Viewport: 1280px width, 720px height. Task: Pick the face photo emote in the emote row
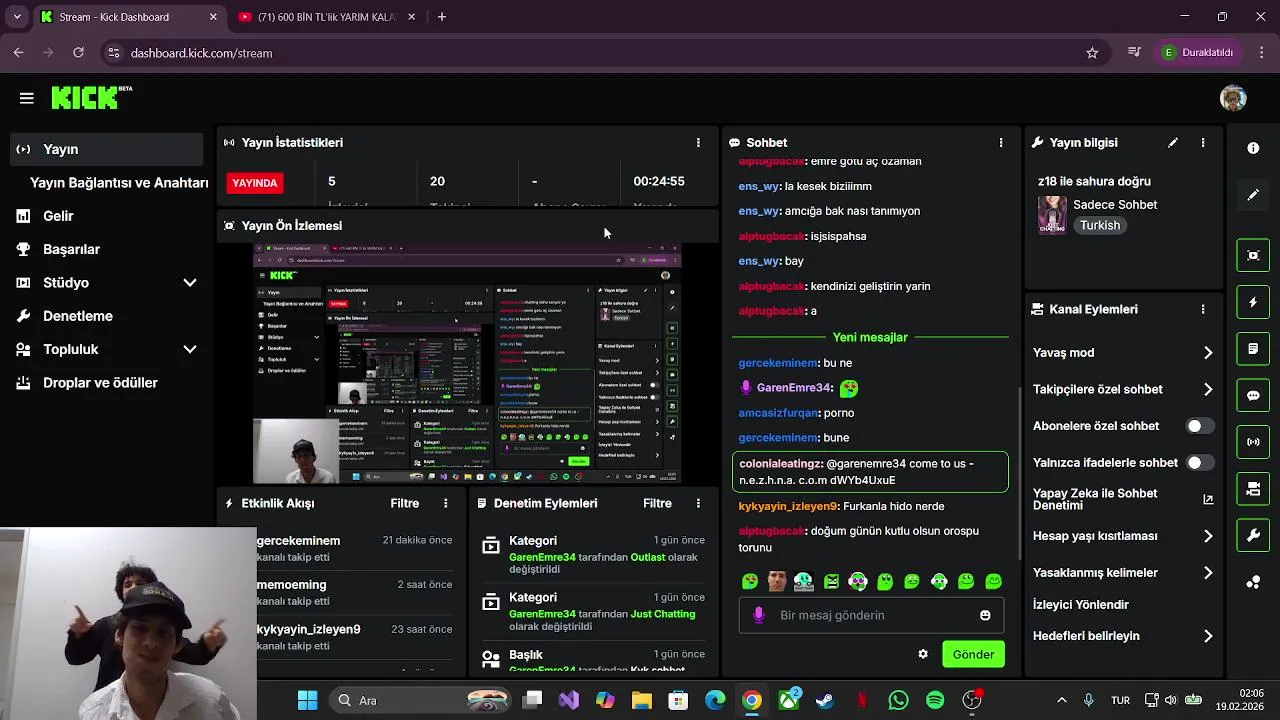(777, 581)
